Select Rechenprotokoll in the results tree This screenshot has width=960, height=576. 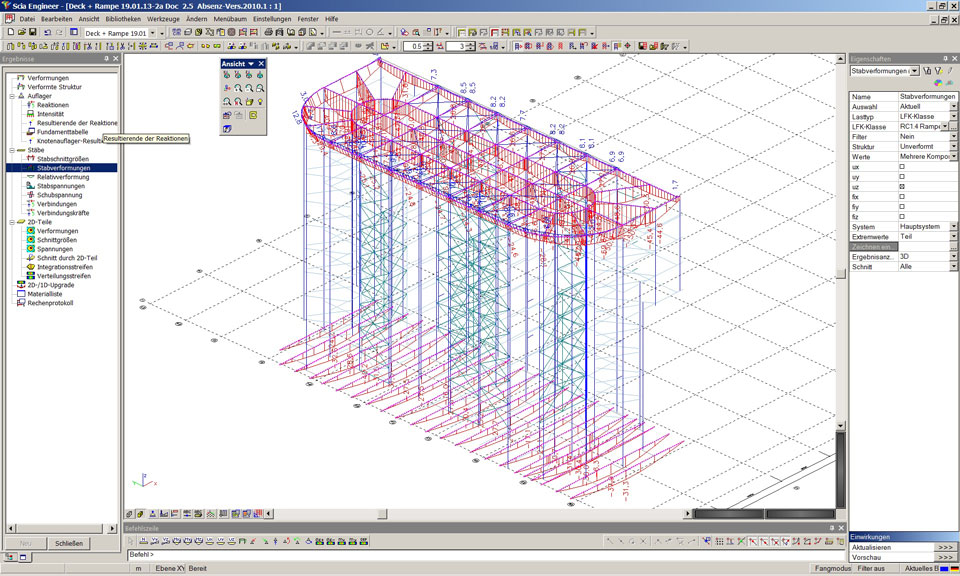pyautogui.click(x=51, y=303)
